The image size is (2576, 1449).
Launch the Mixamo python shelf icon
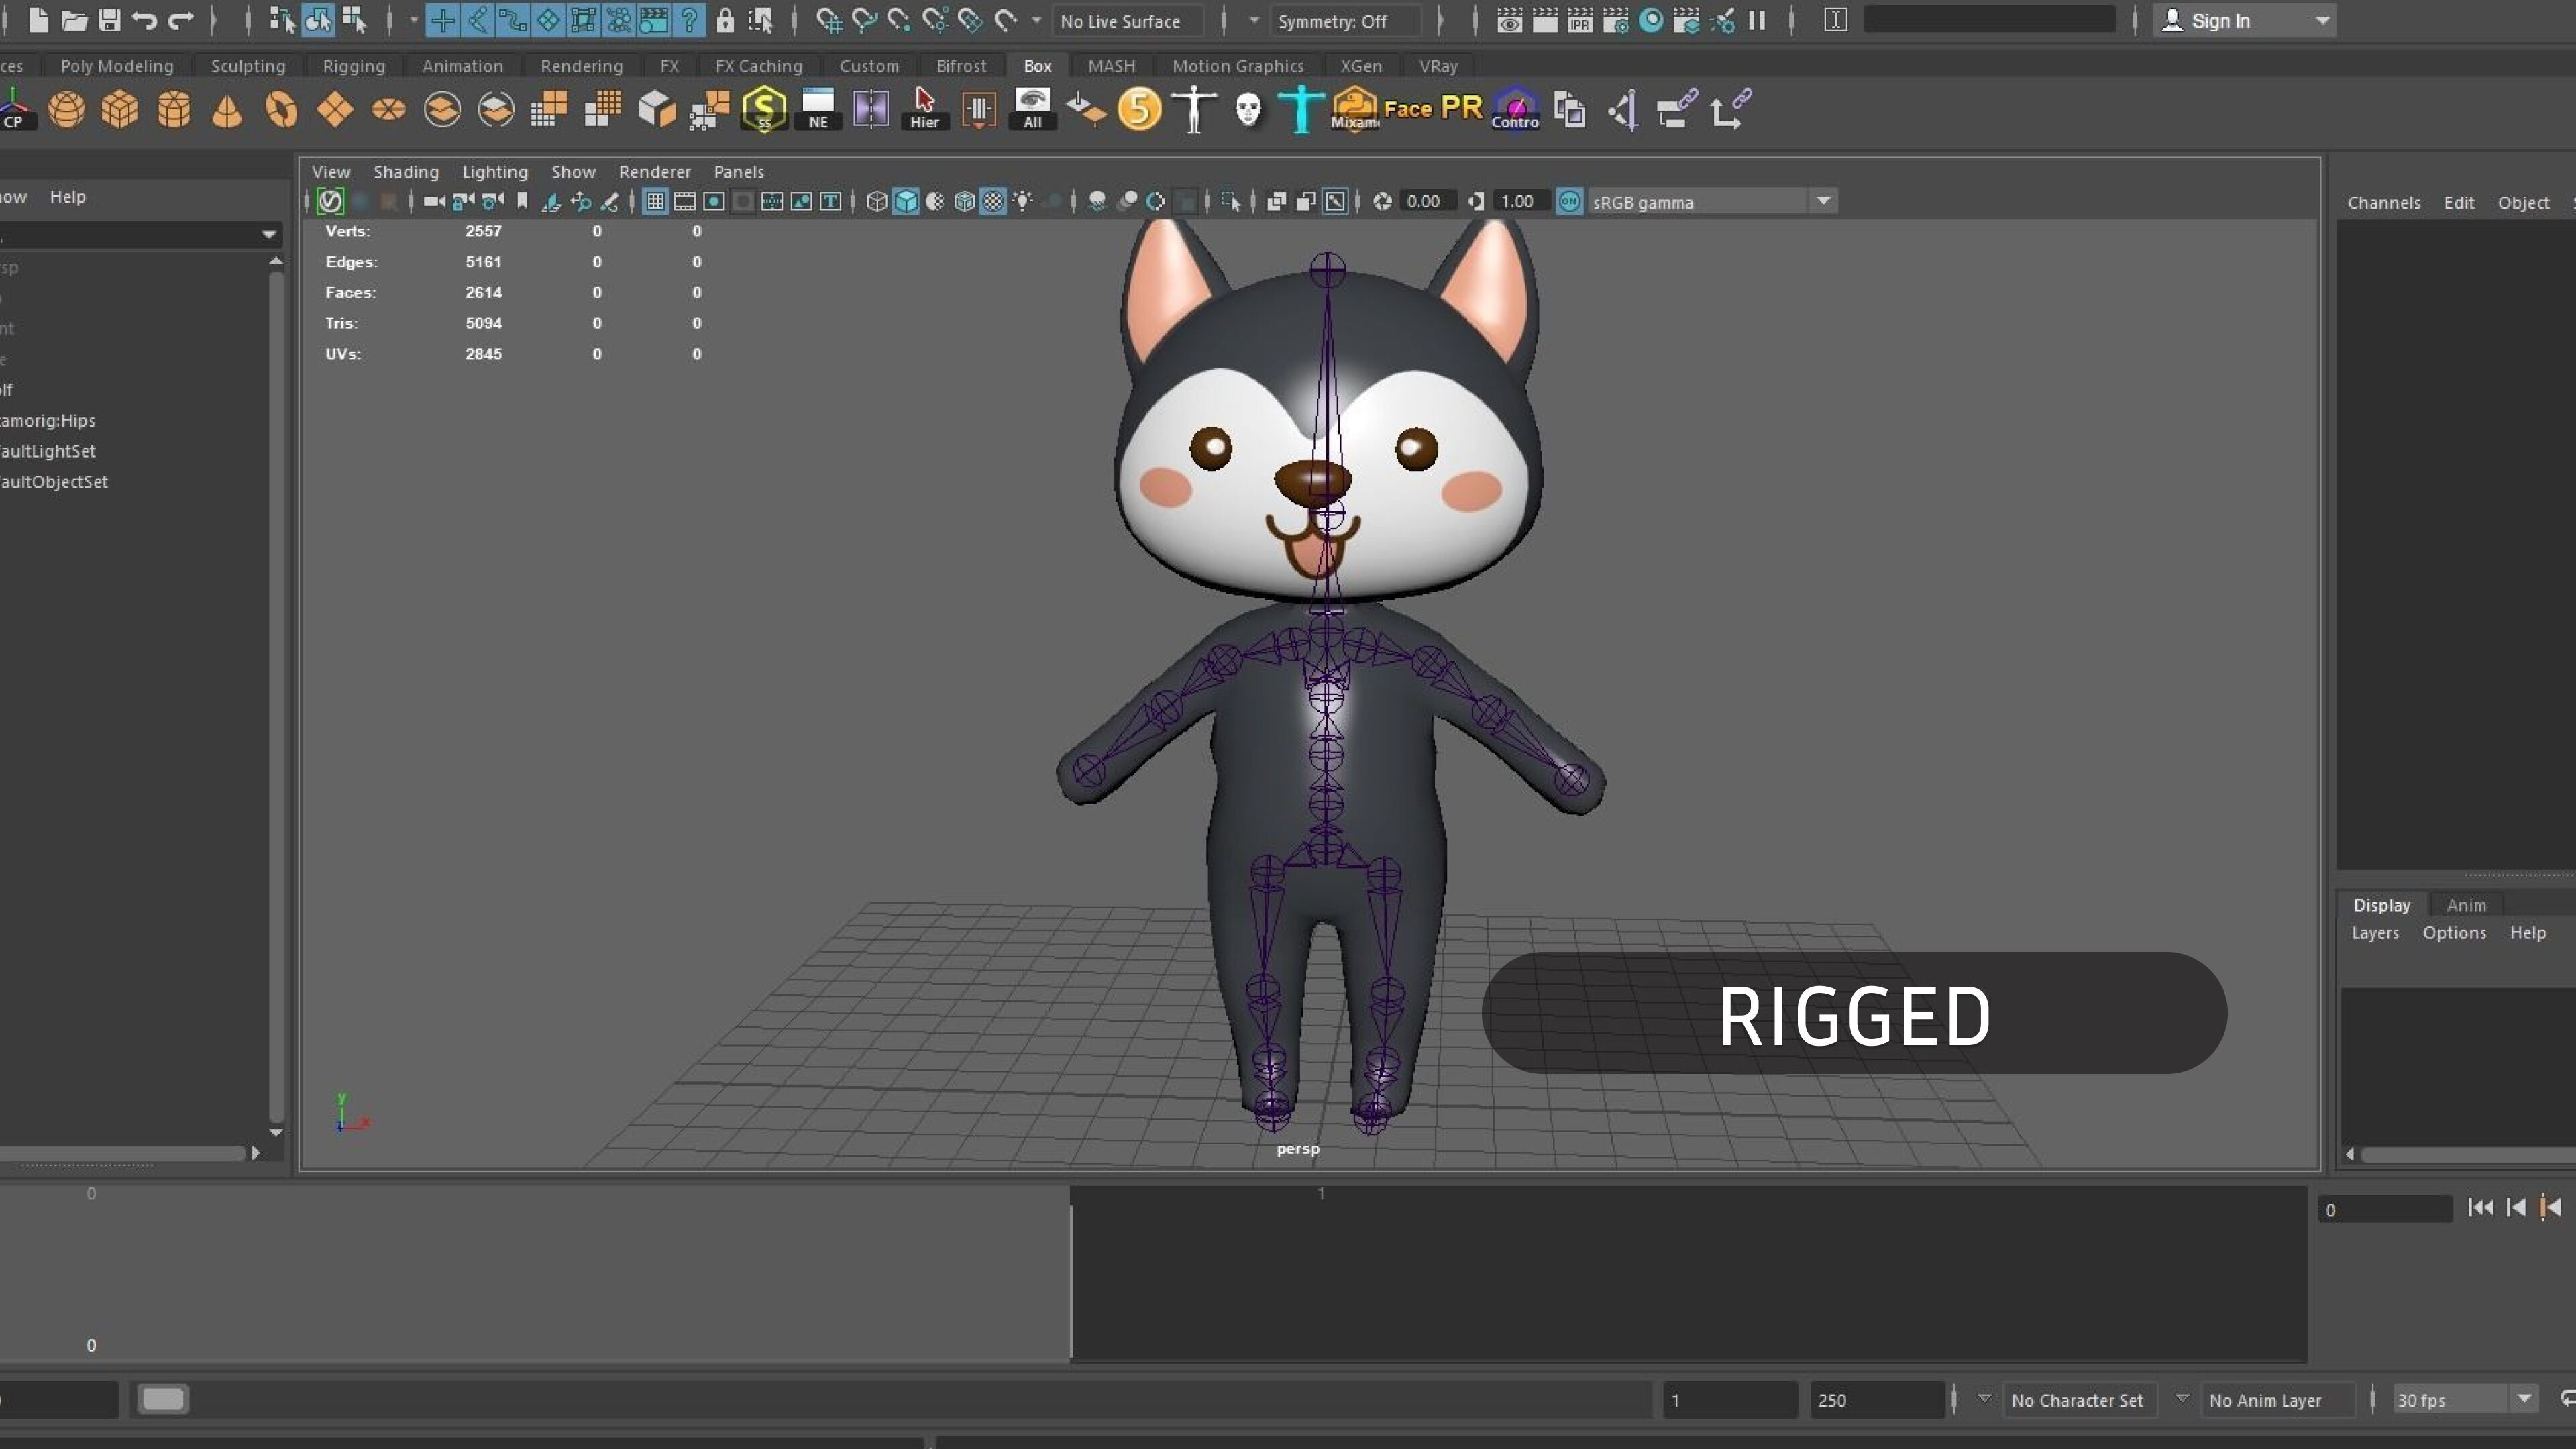point(1355,109)
